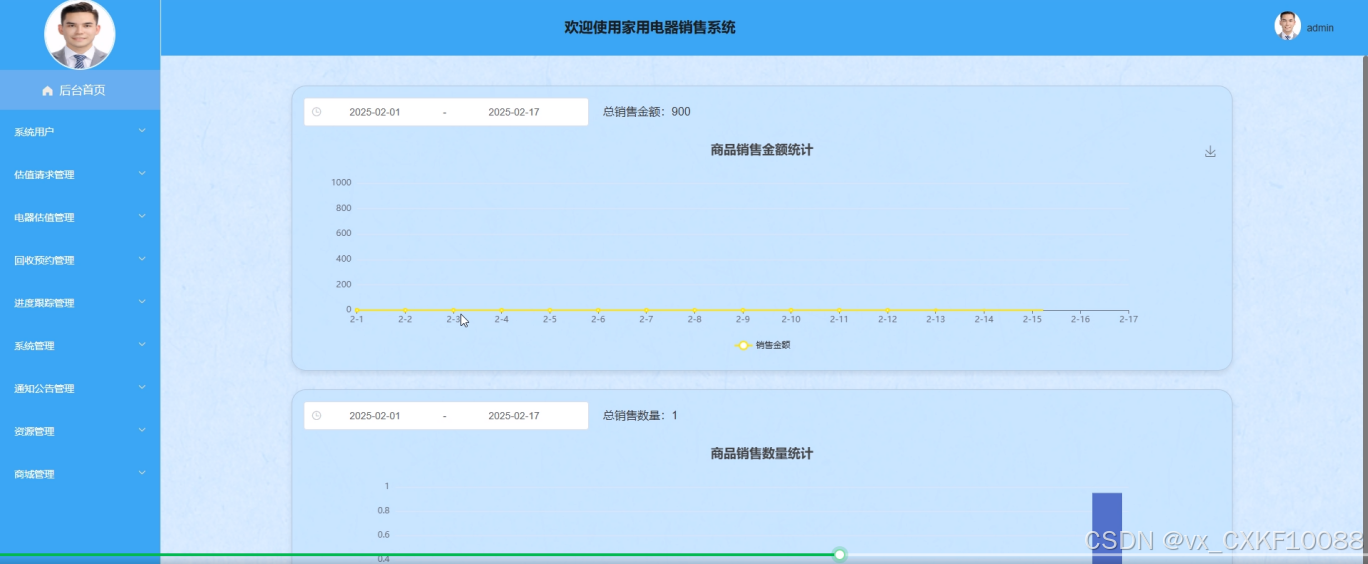Open the 系统用户 menu label
Image resolution: width=1368 pixels, height=564 pixels.
(x=34, y=132)
